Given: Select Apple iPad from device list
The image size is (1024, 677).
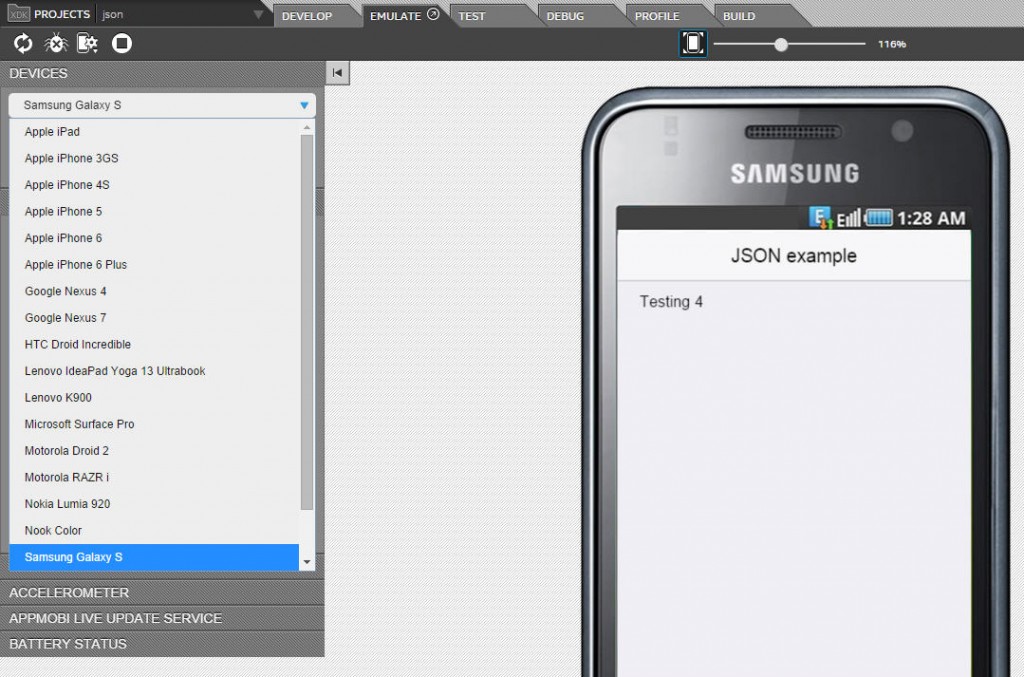Looking at the screenshot, I should (154, 132).
